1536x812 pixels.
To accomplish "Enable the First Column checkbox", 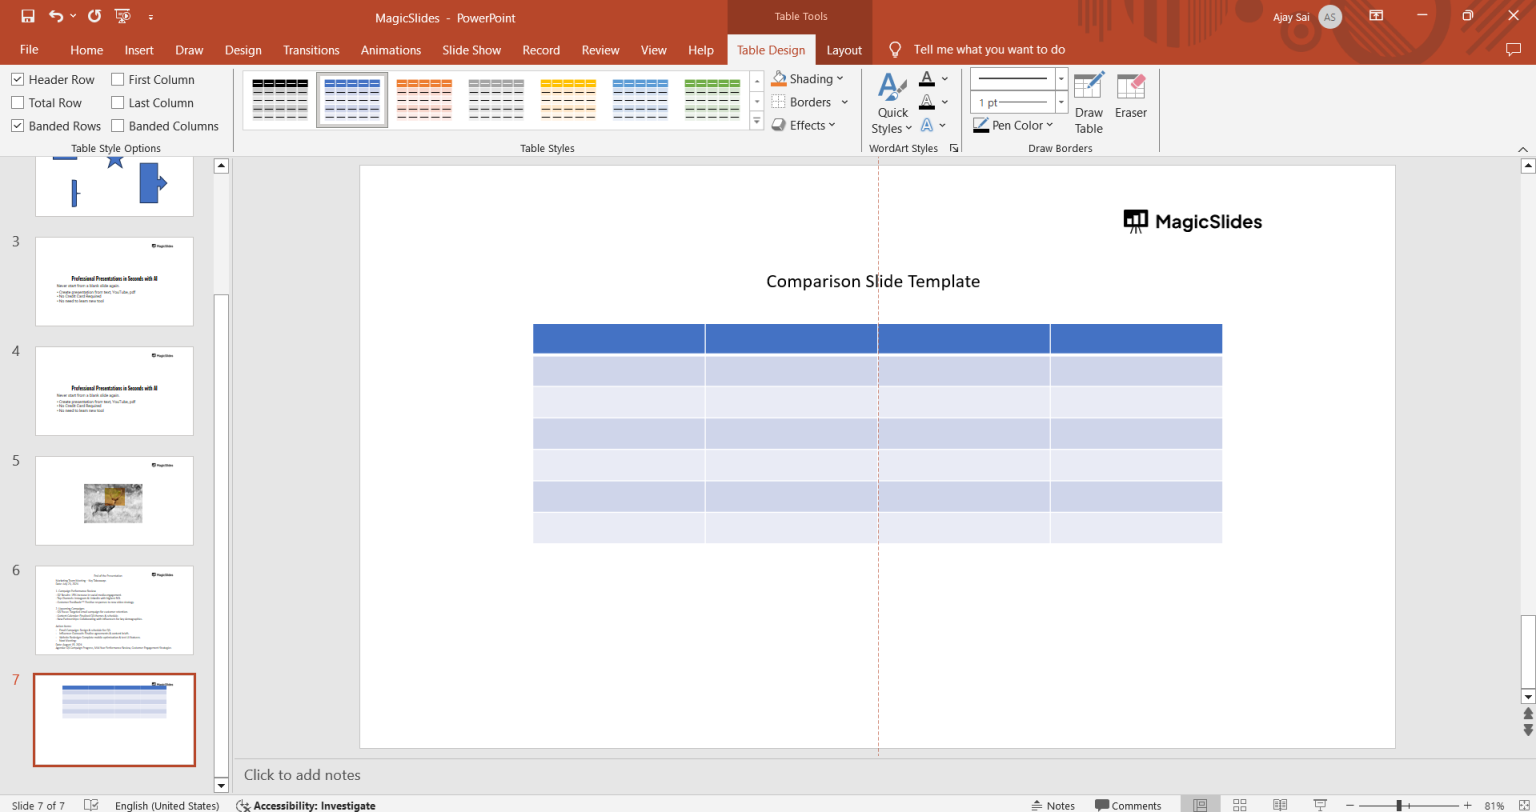I will [x=118, y=79].
